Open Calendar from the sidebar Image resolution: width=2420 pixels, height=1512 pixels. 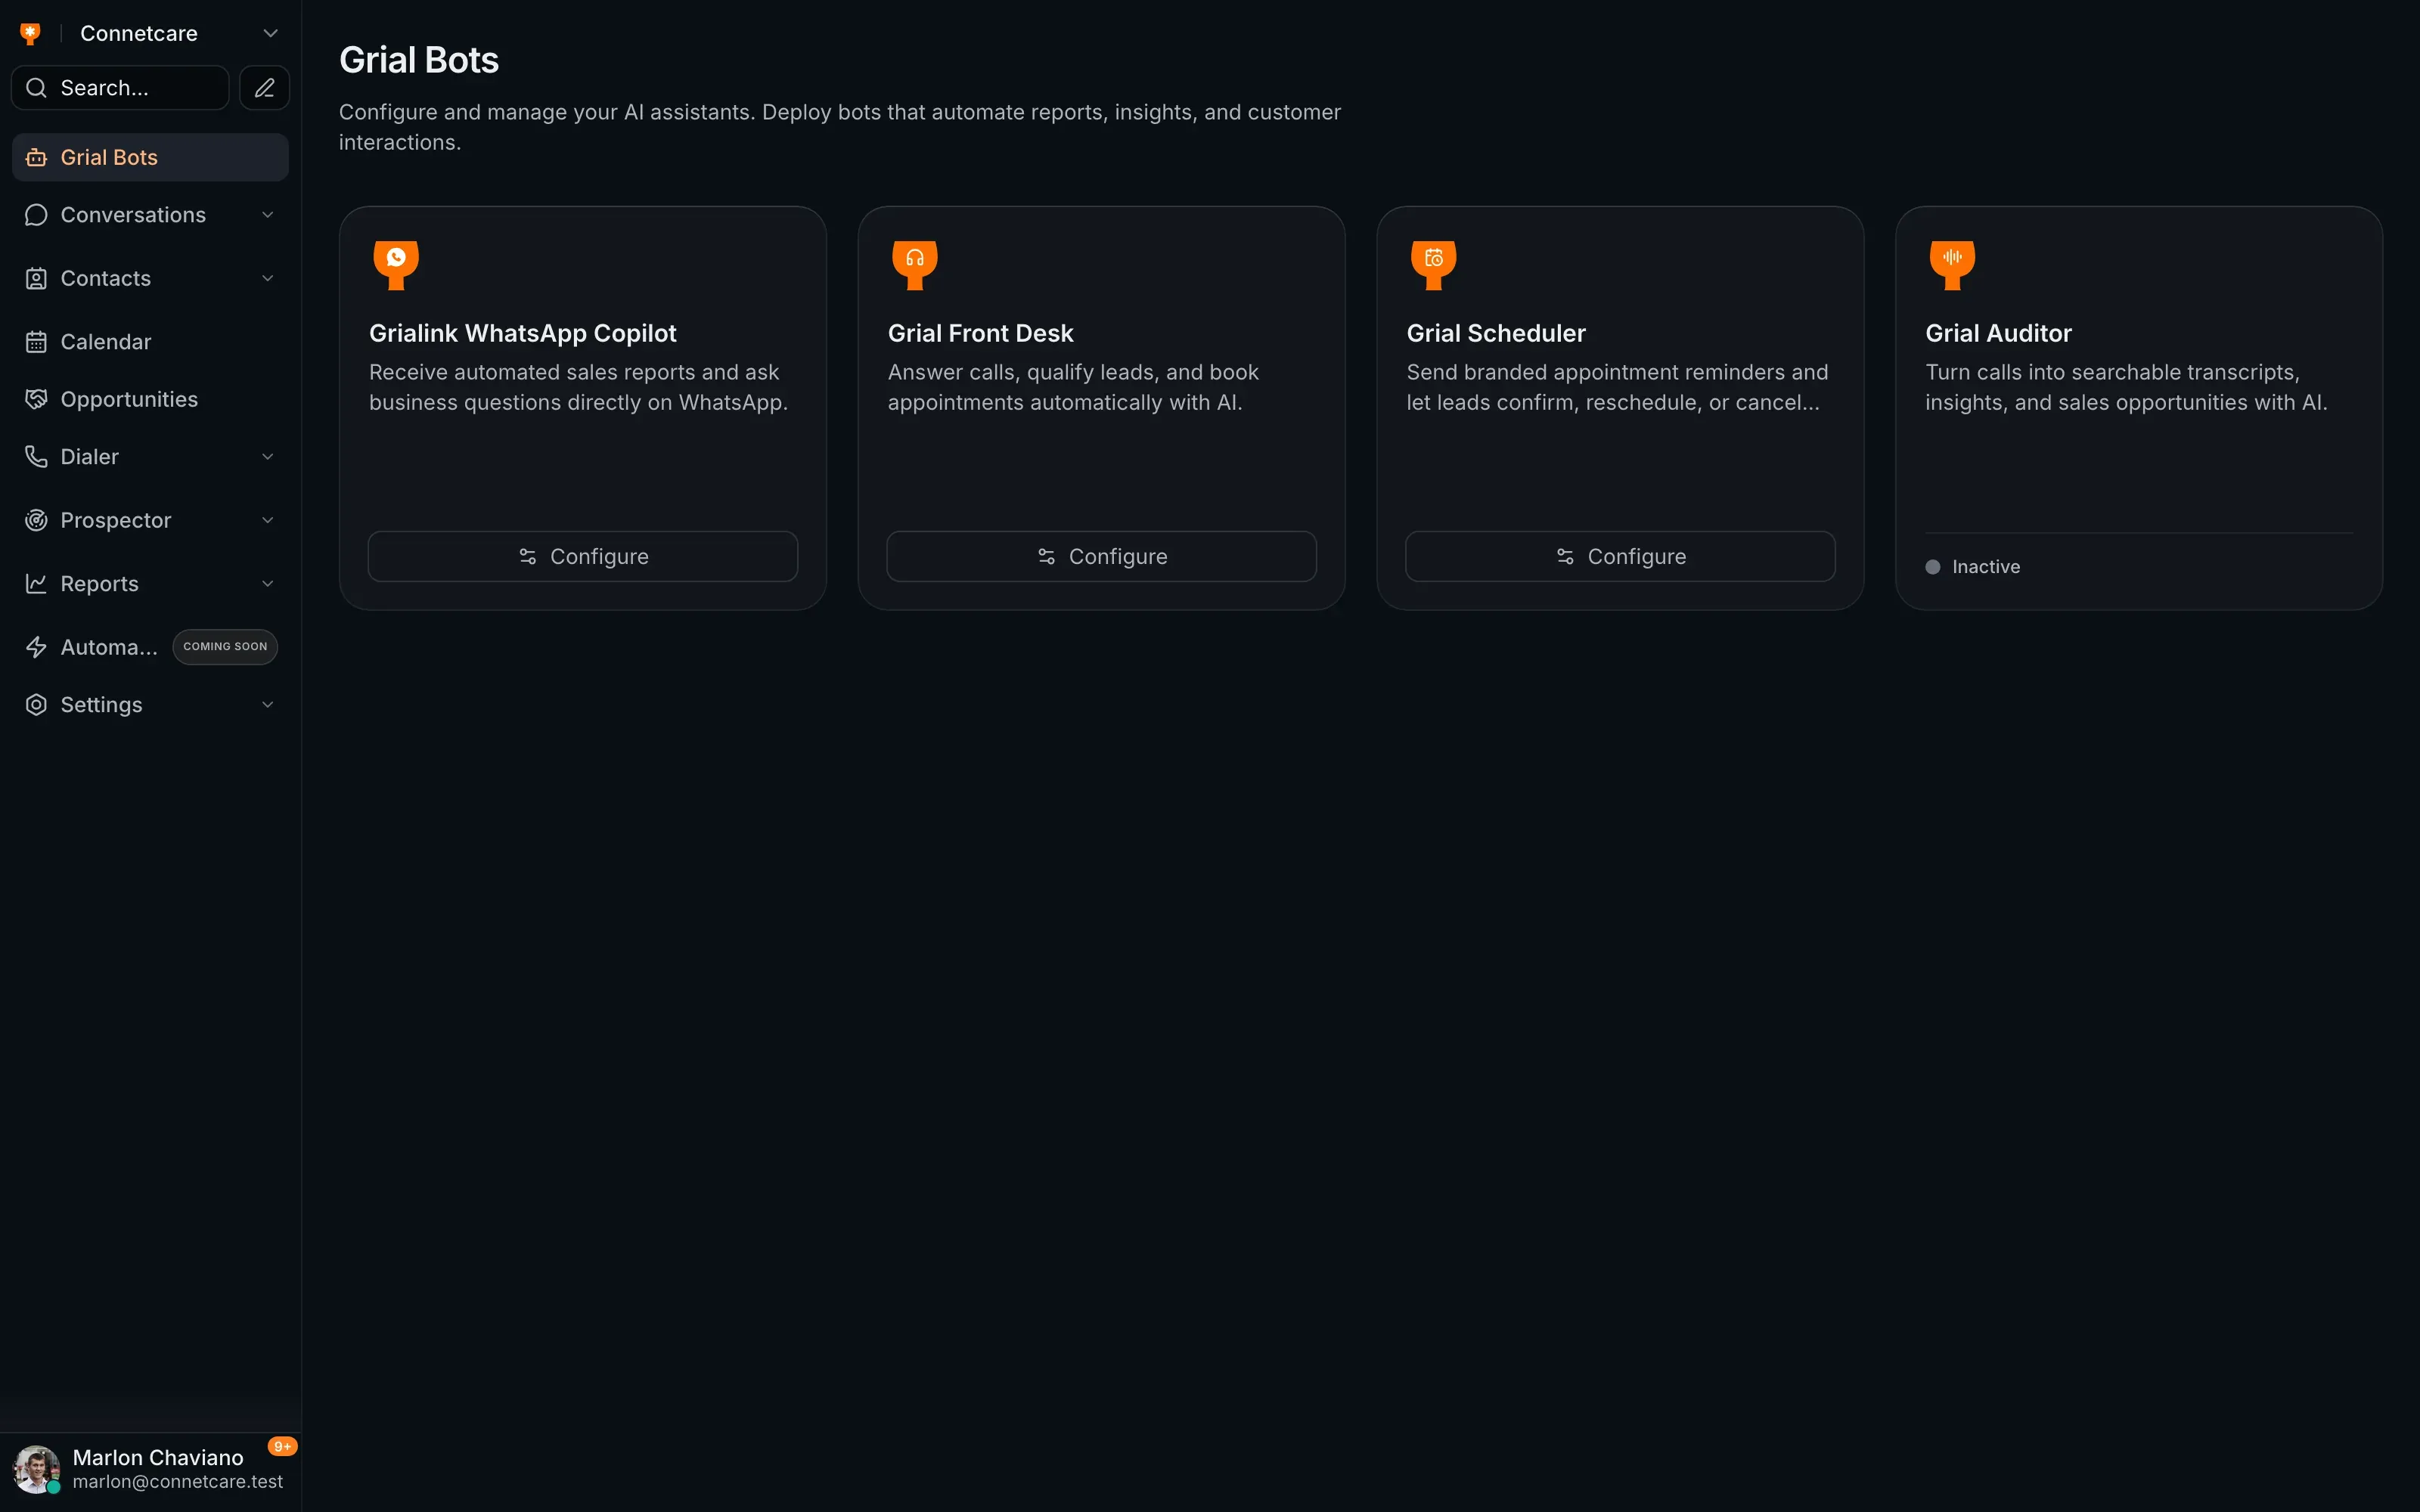150,342
